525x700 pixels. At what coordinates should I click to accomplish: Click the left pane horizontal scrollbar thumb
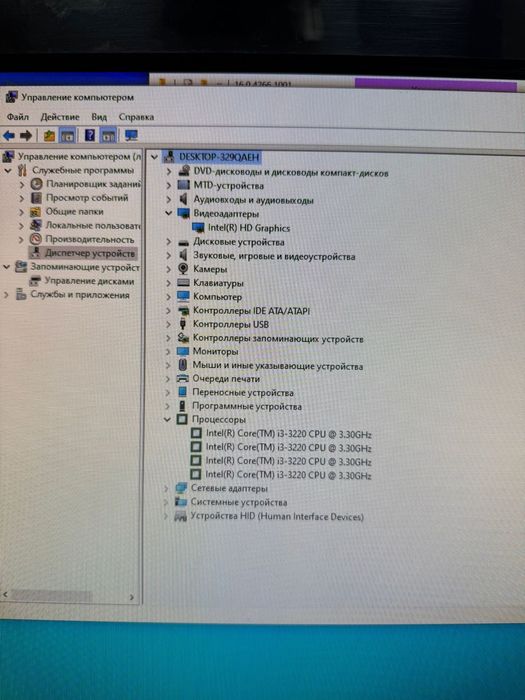[51, 596]
